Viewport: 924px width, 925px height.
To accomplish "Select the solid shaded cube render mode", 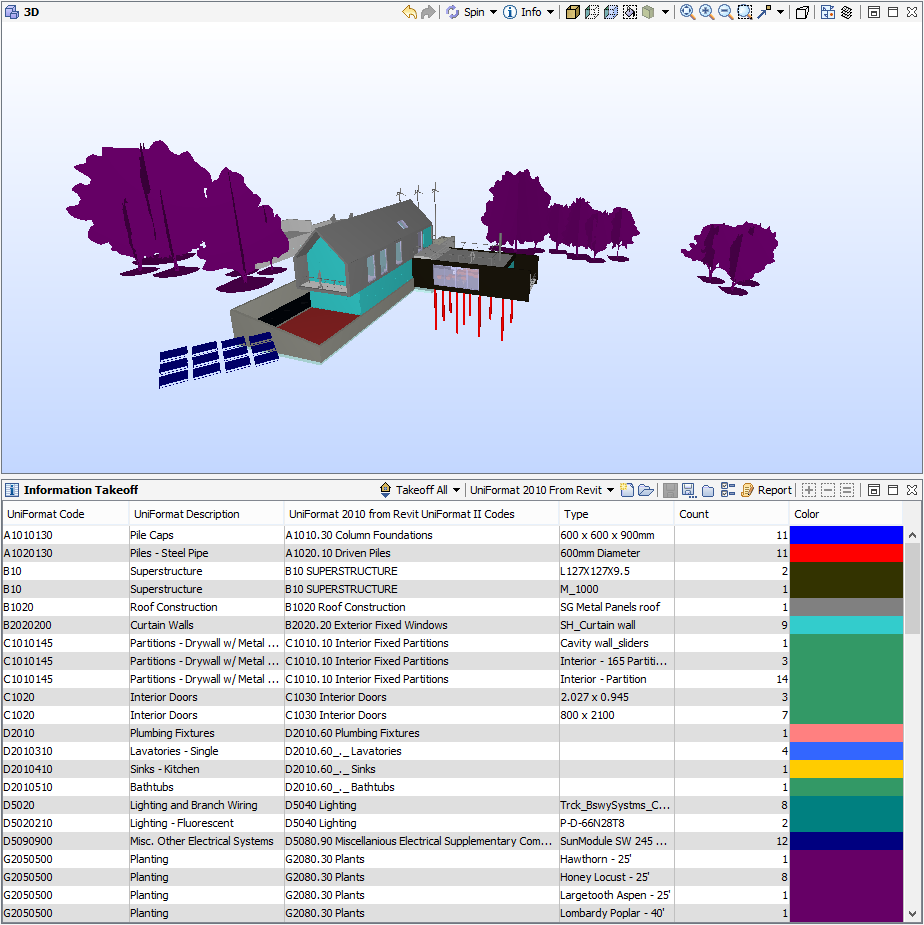I will click(x=572, y=12).
